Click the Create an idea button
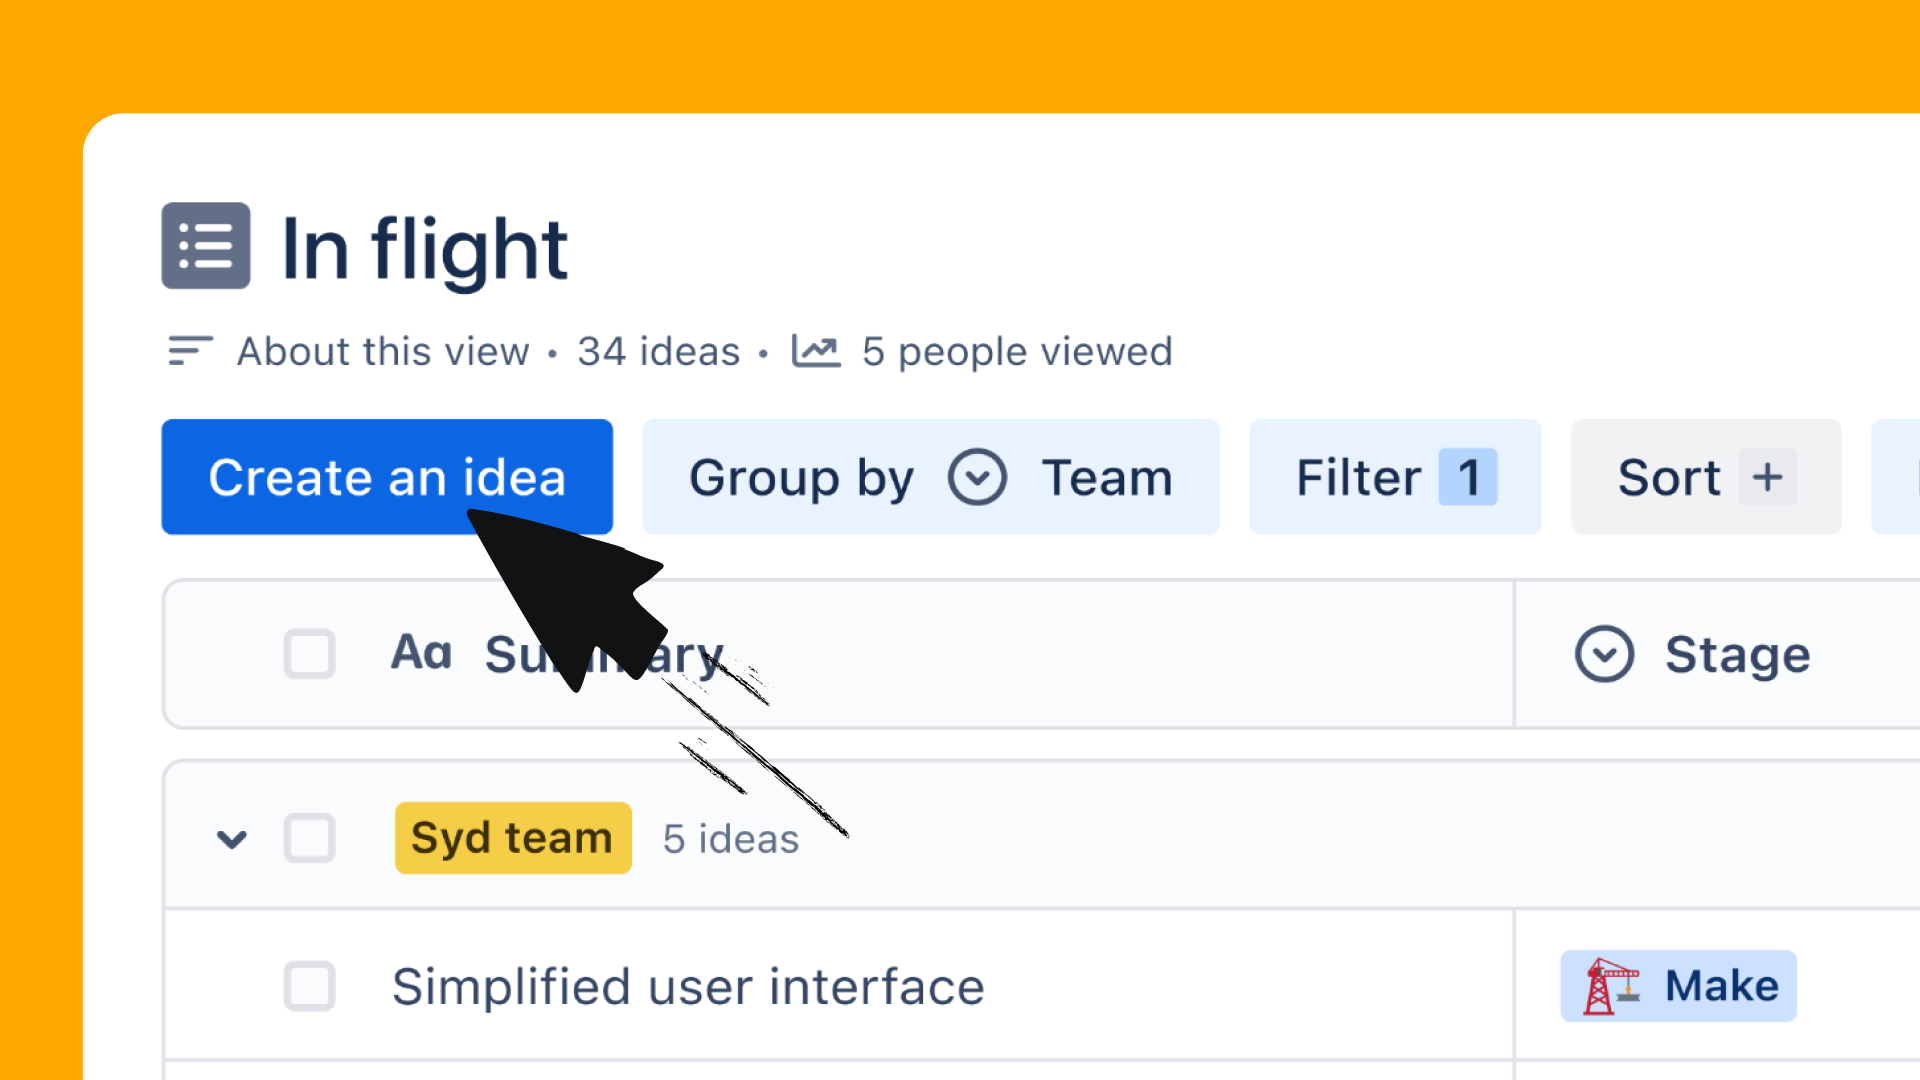Image resolution: width=1920 pixels, height=1080 pixels. 387,477
